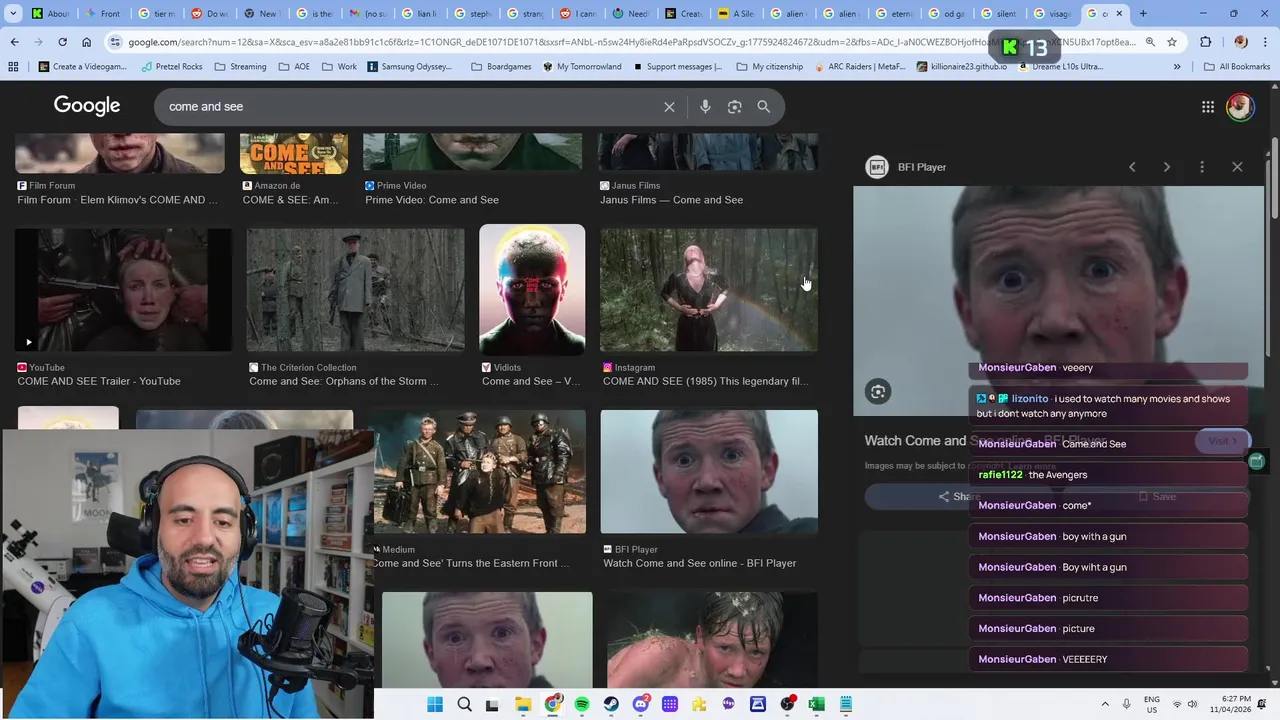Search inside image with the Lens button
Viewport: 1280px width, 720px height.
(x=878, y=392)
